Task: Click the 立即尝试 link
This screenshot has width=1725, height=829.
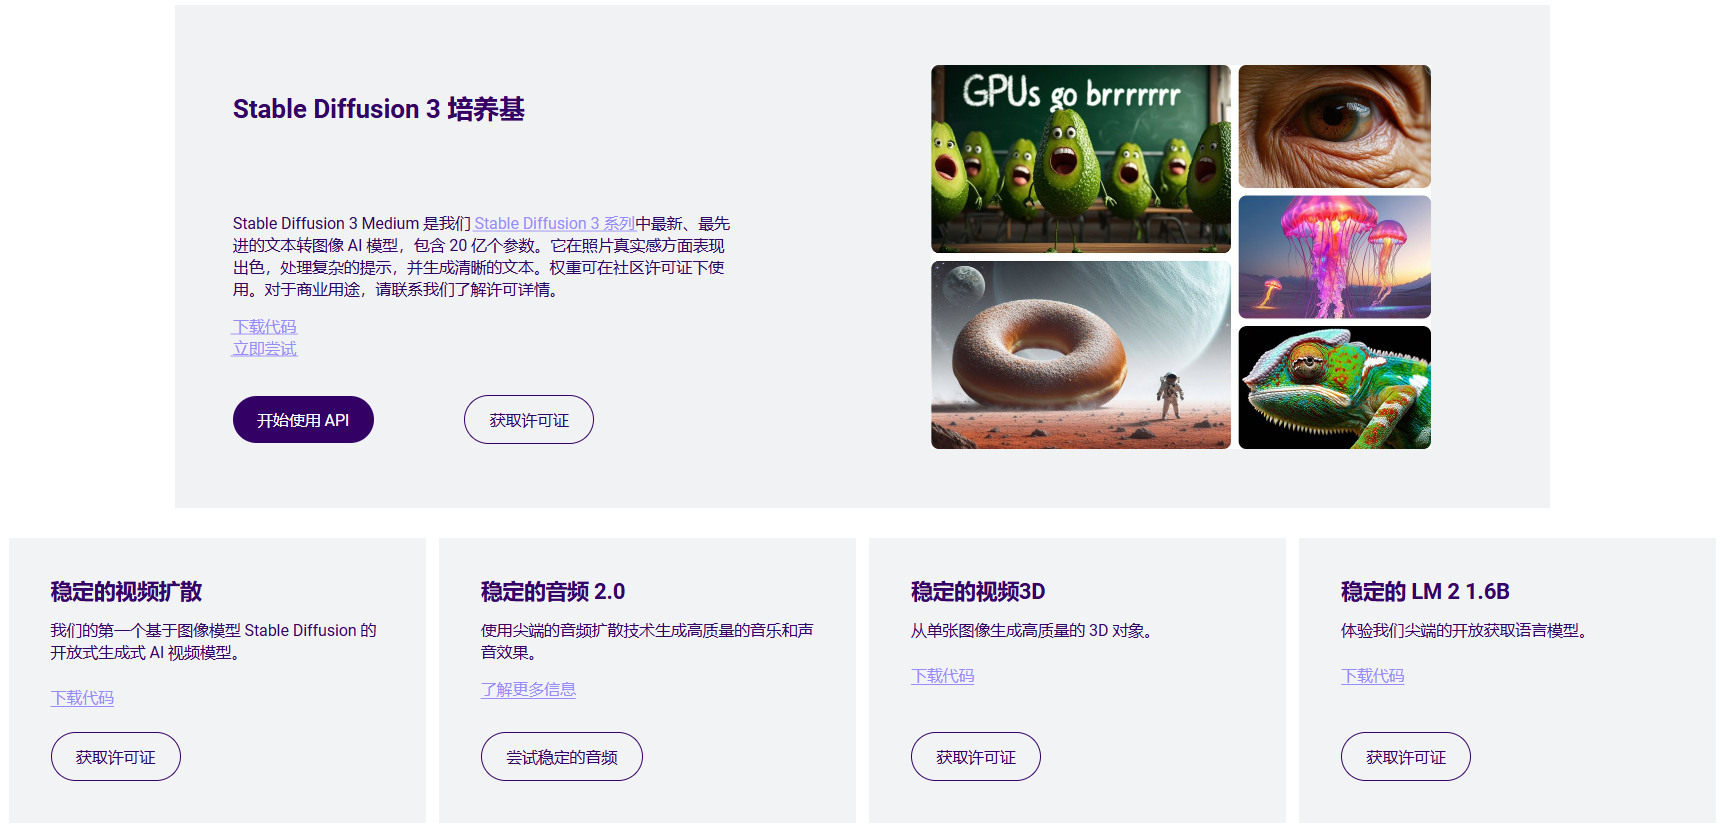Action: [x=265, y=349]
